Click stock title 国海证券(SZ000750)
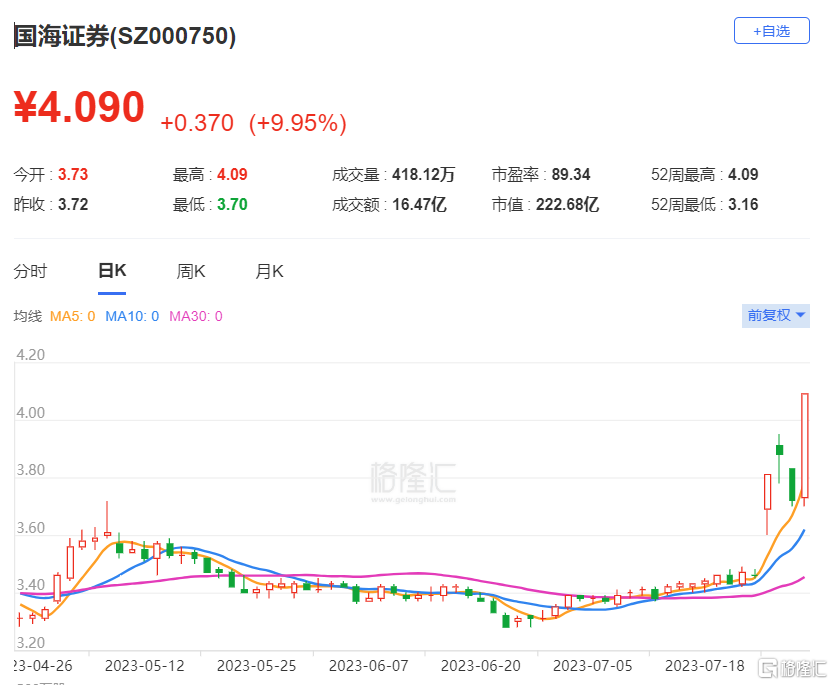Image resolution: width=833 pixels, height=685 pixels. pos(124,36)
